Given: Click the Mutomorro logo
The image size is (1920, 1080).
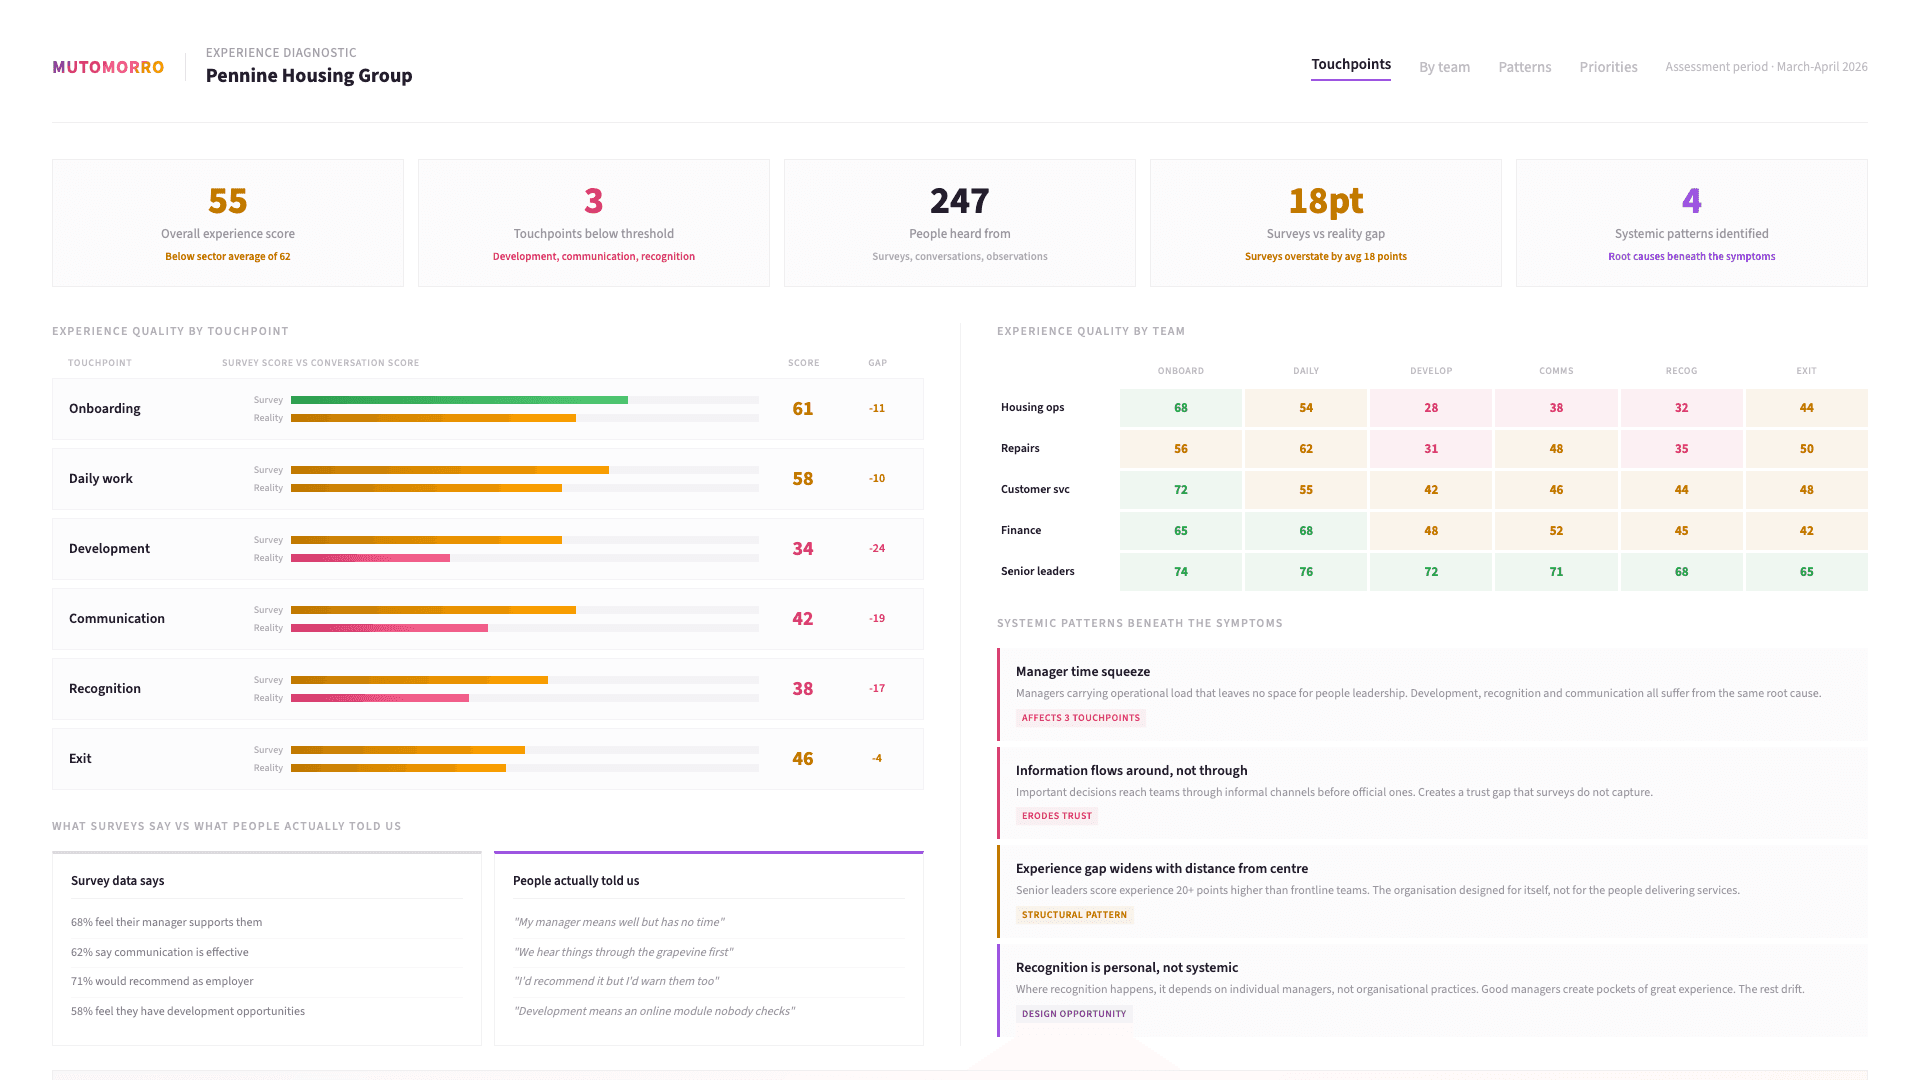Looking at the screenshot, I should [x=107, y=67].
